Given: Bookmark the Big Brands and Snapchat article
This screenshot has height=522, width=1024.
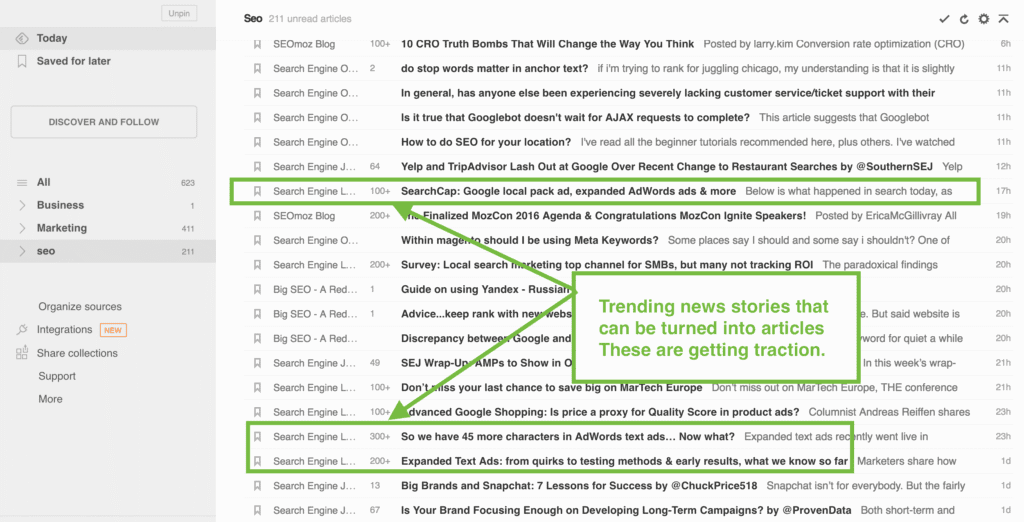Looking at the screenshot, I should click(257, 486).
